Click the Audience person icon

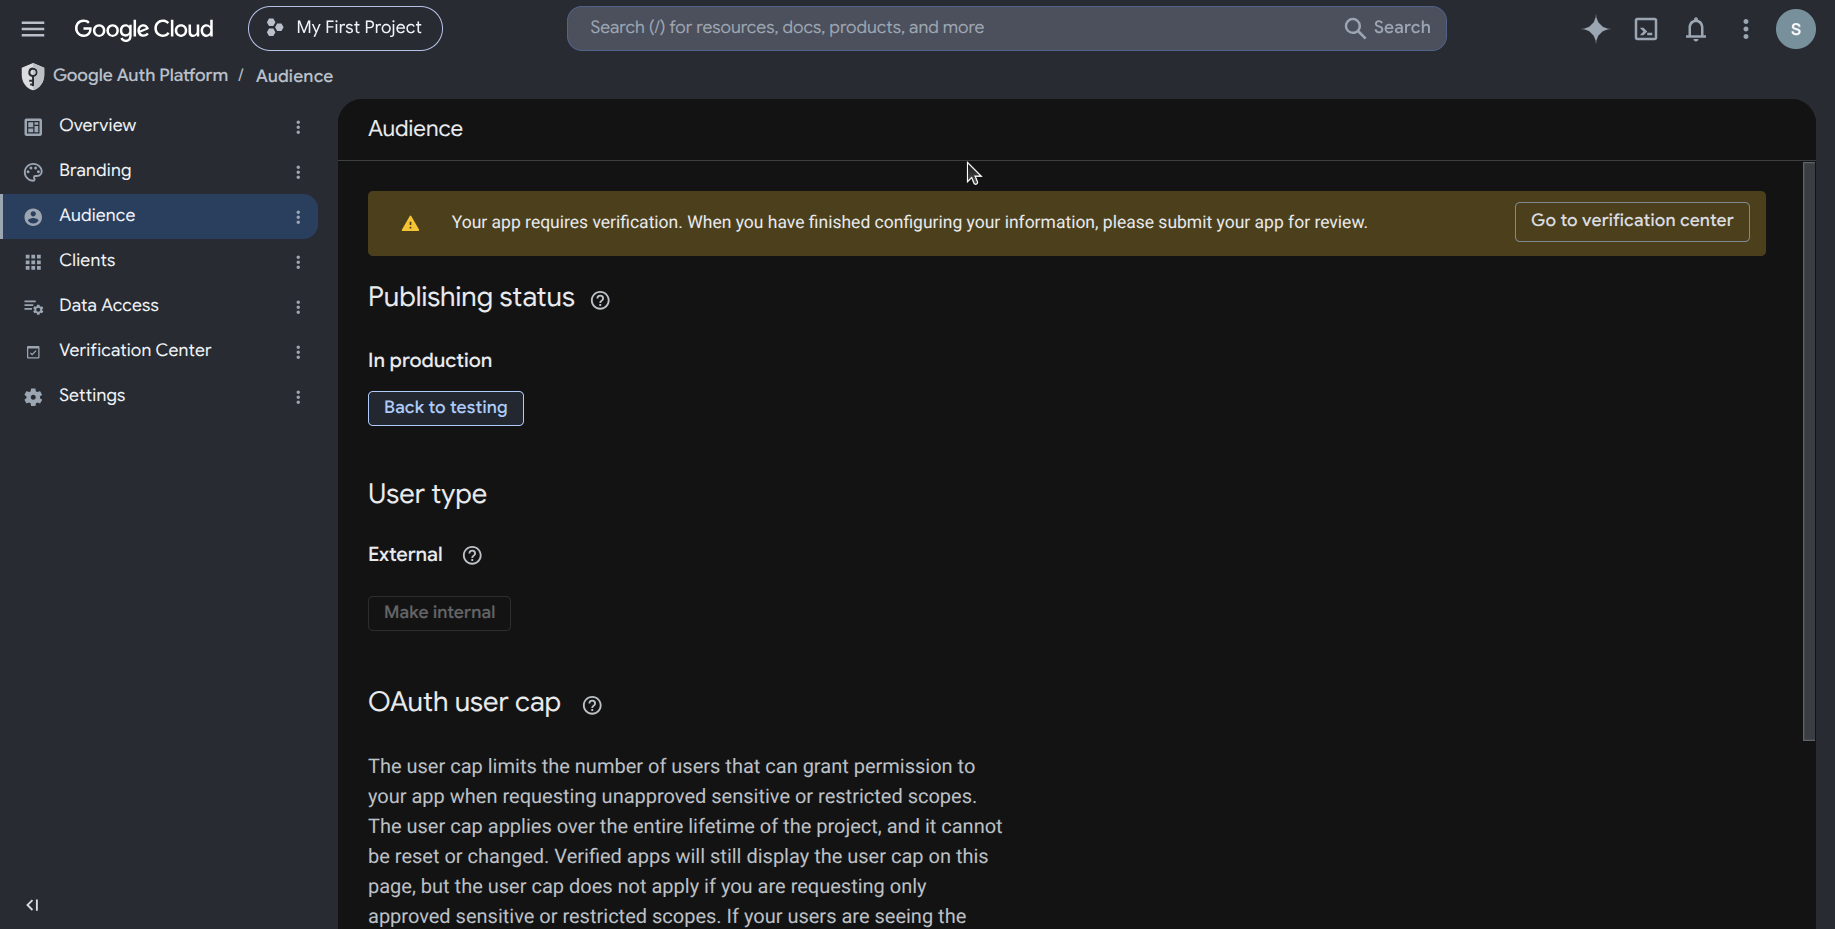33,217
